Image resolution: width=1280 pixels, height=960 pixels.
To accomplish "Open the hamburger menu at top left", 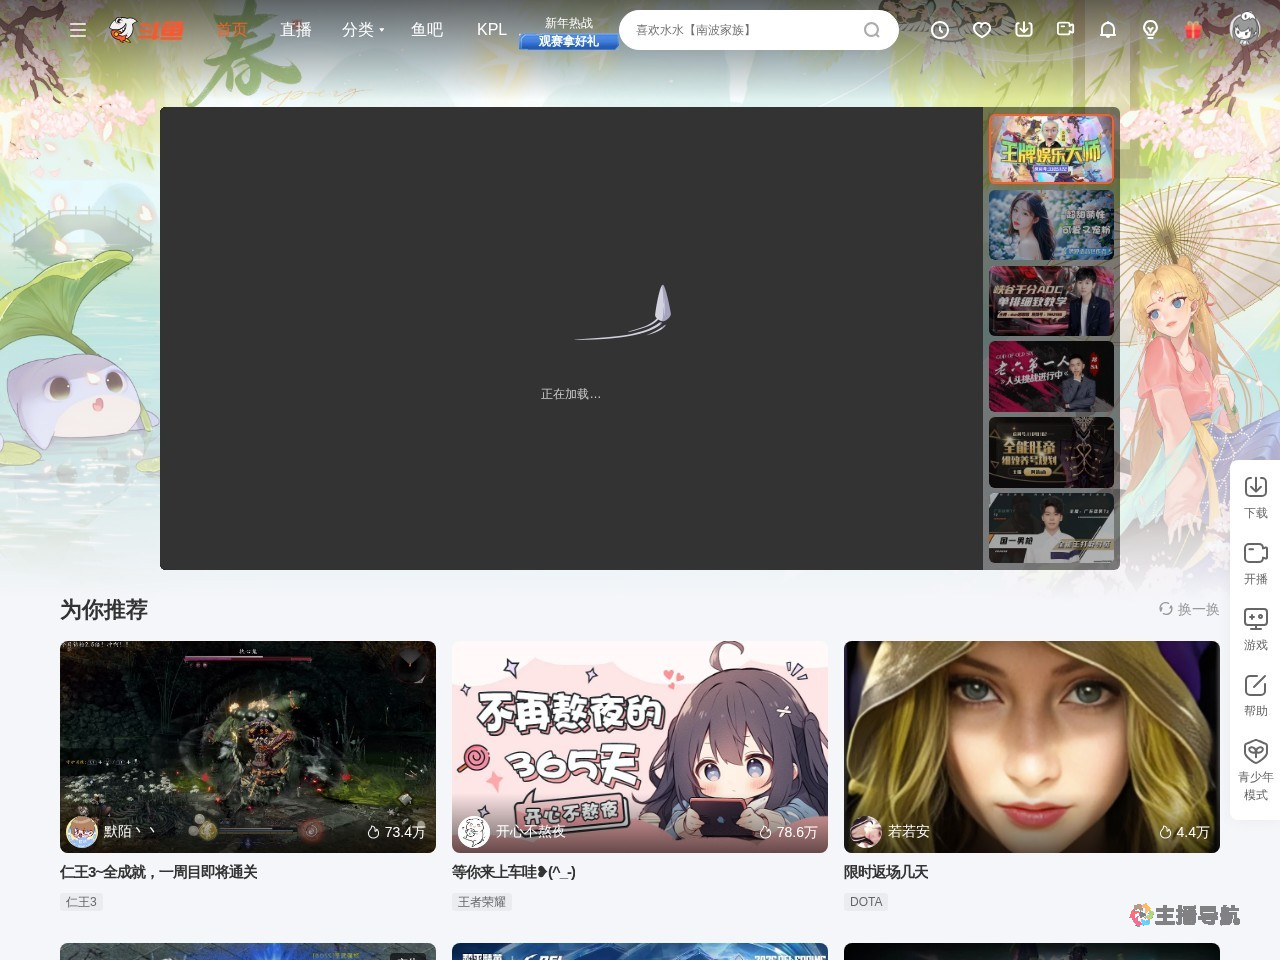I will 78,30.
